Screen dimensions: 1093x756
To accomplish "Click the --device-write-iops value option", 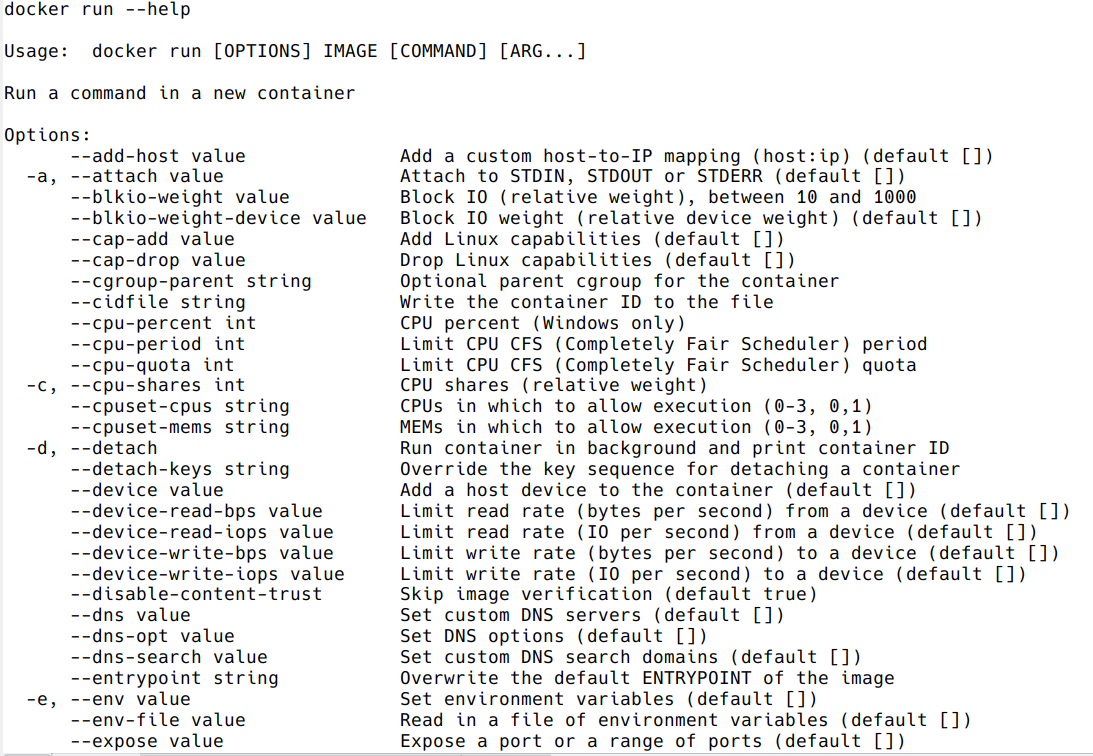I will tap(207, 574).
